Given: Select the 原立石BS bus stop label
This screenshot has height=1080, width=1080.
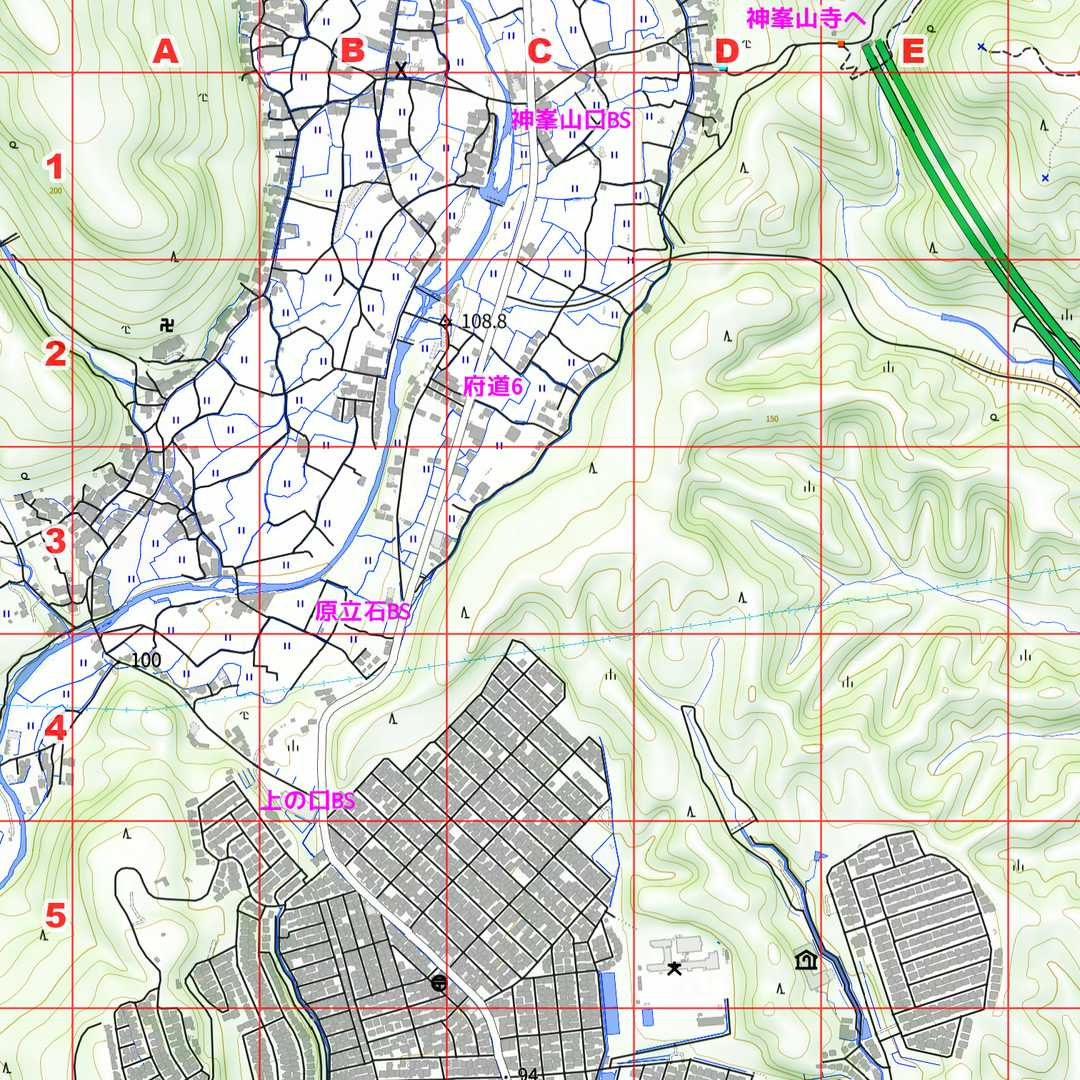Looking at the screenshot, I should [362, 612].
